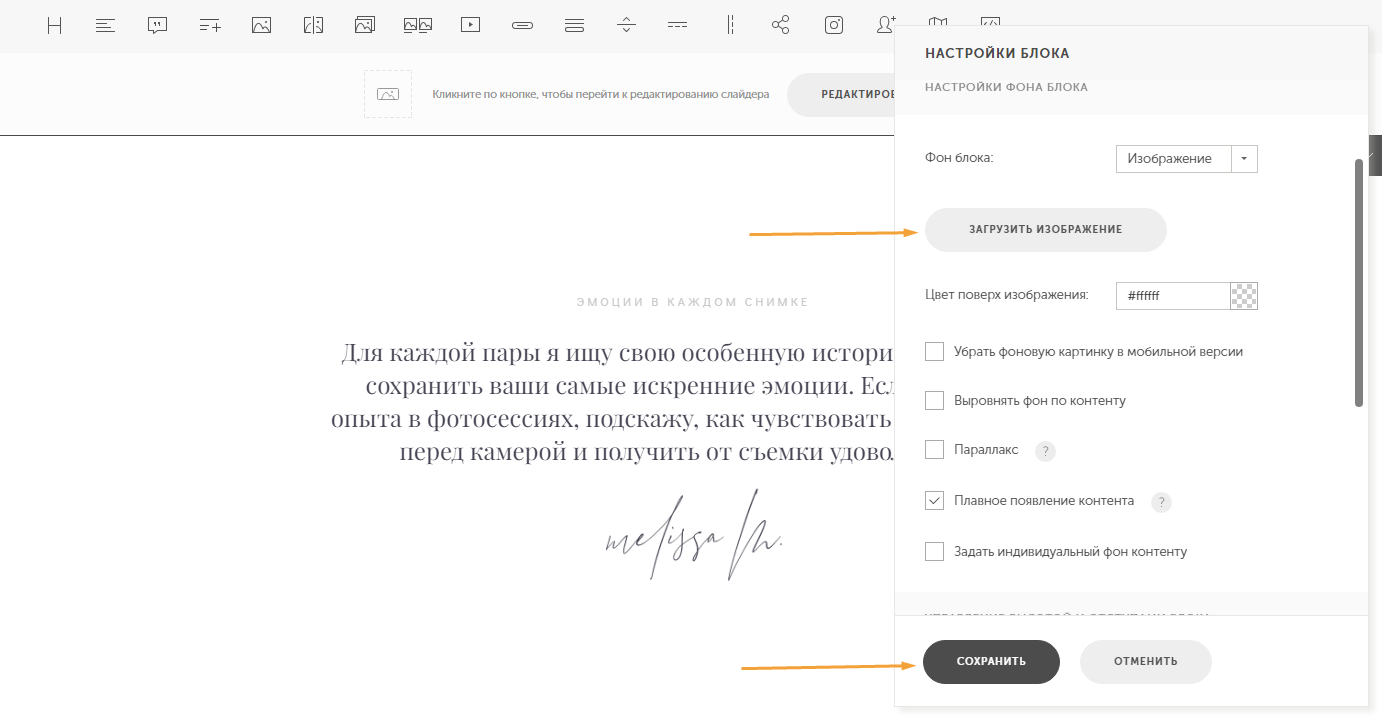Click the Настройки блока panel title
The image size is (1382, 724).
click(997, 53)
